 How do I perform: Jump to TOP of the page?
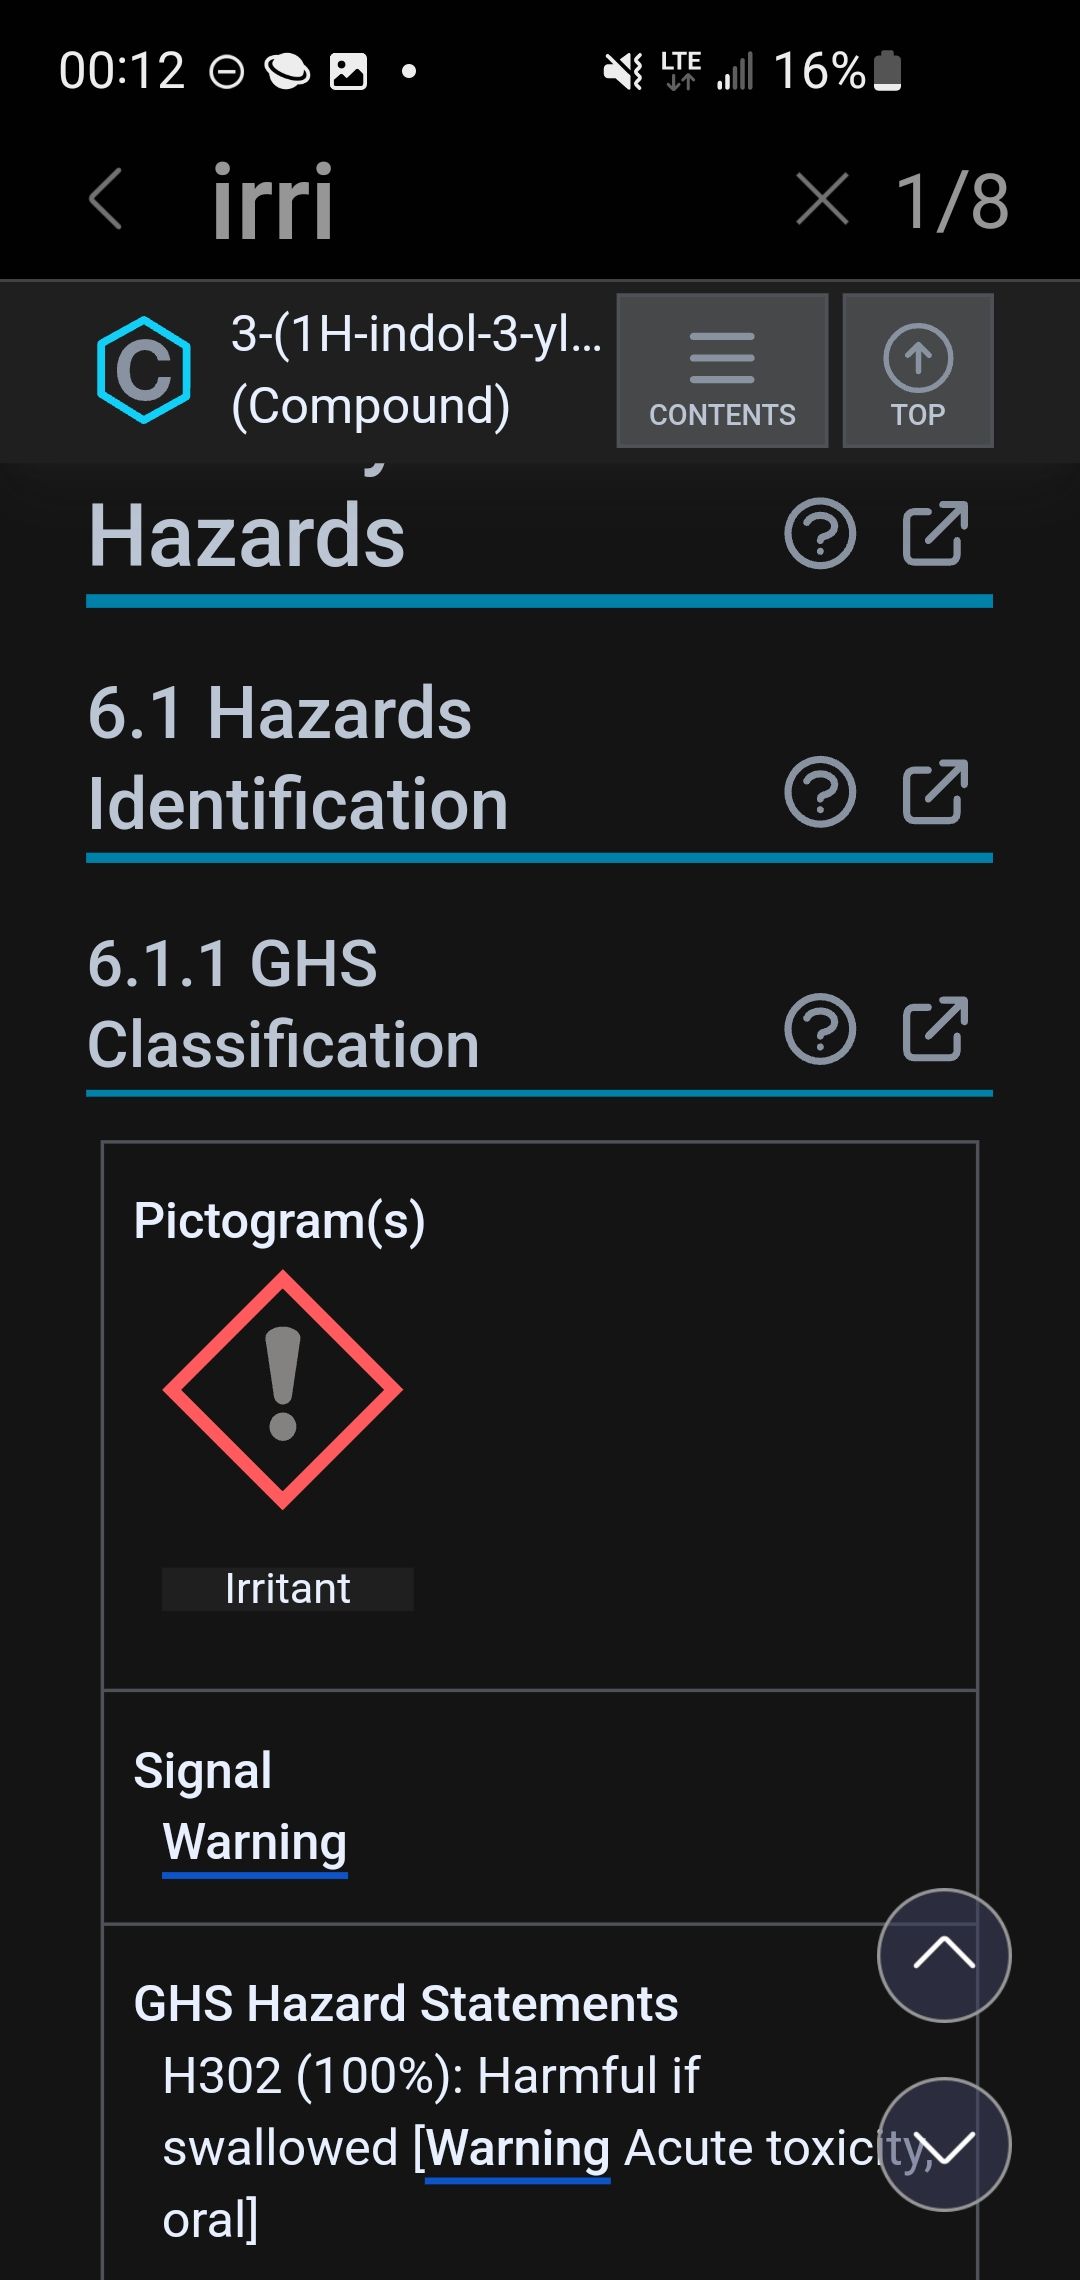click(x=918, y=370)
